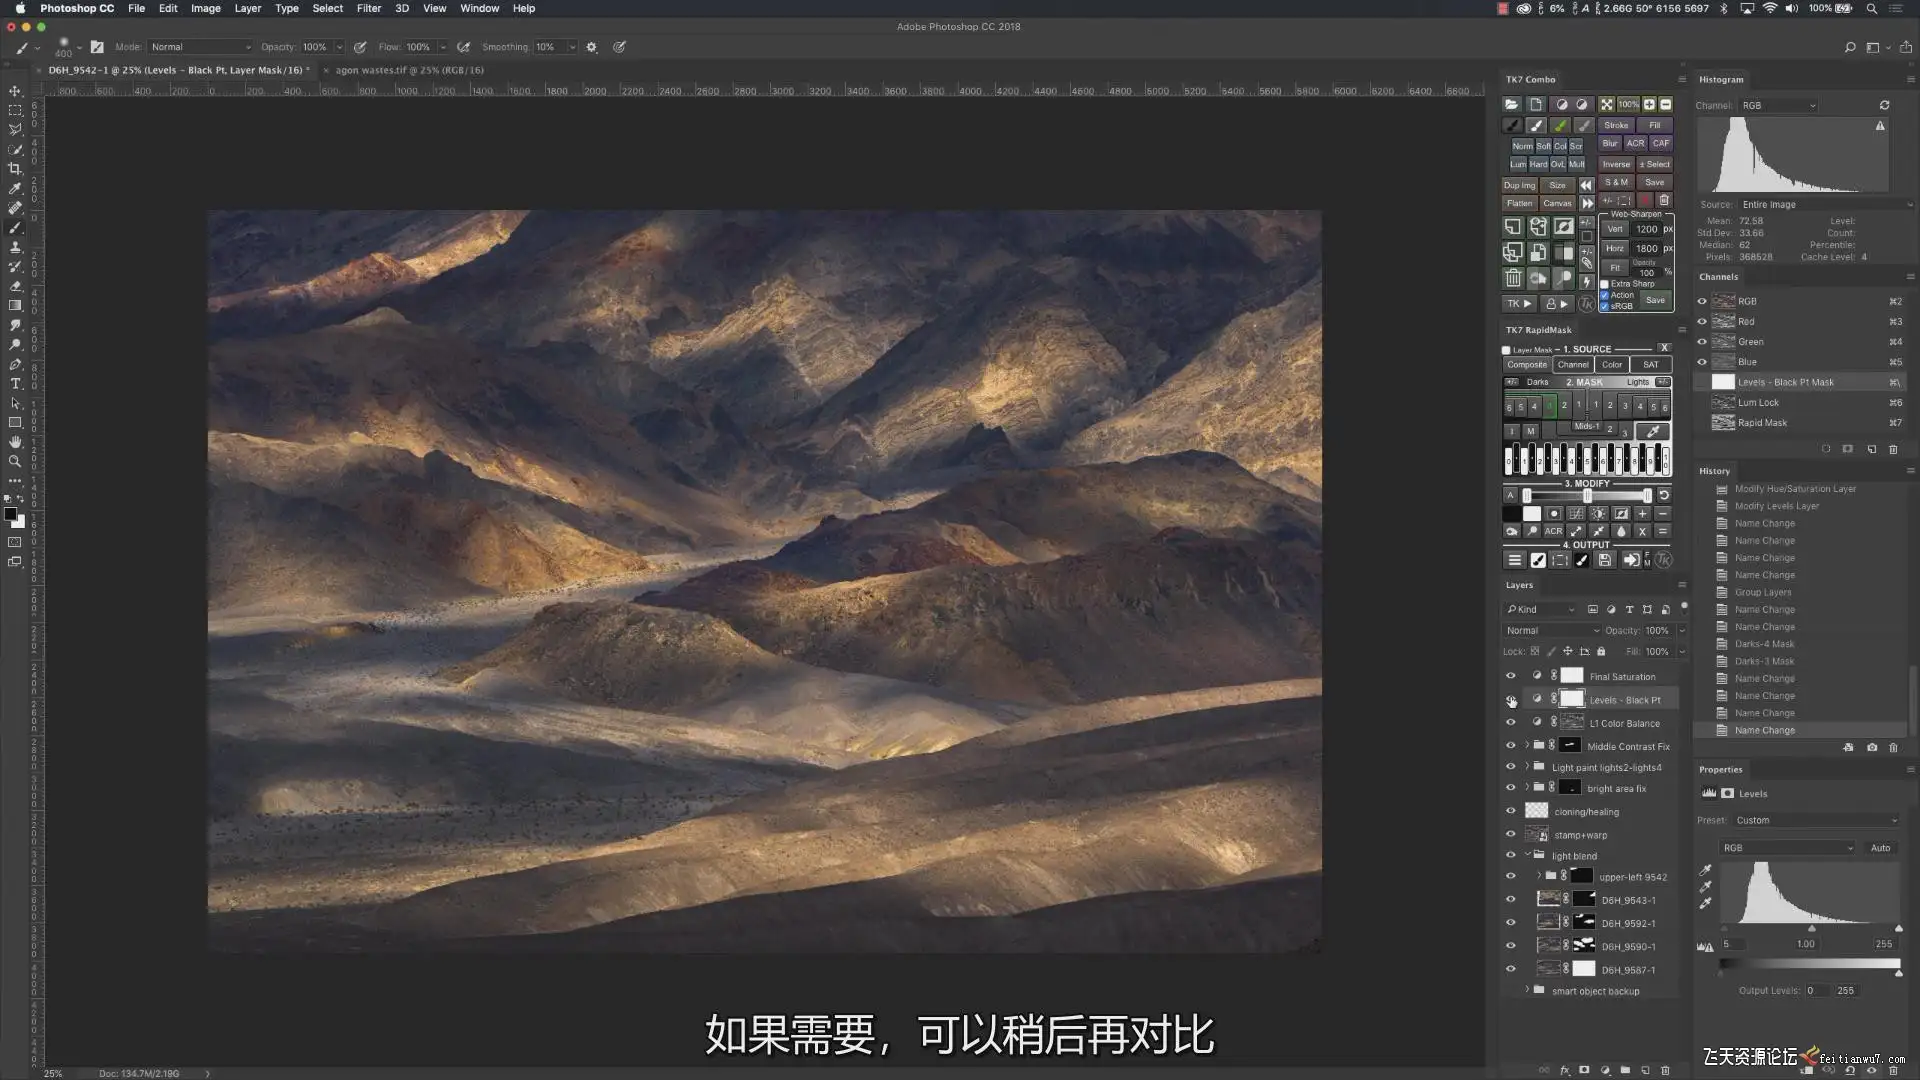The height and width of the screenshot is (1080, 1920).
Task: Expand the Middle Contrast Fix group
Action: coord(1527,745)
